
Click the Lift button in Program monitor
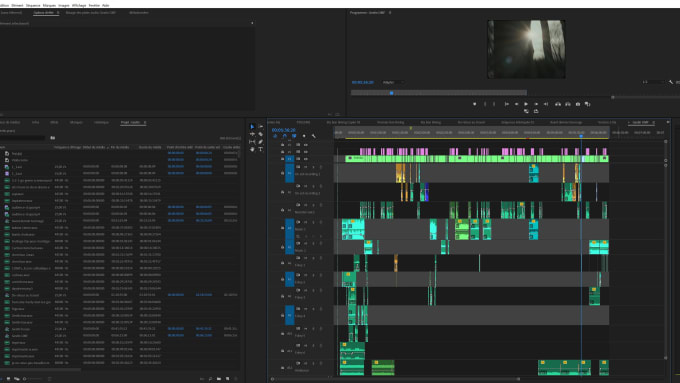point(558,104)
